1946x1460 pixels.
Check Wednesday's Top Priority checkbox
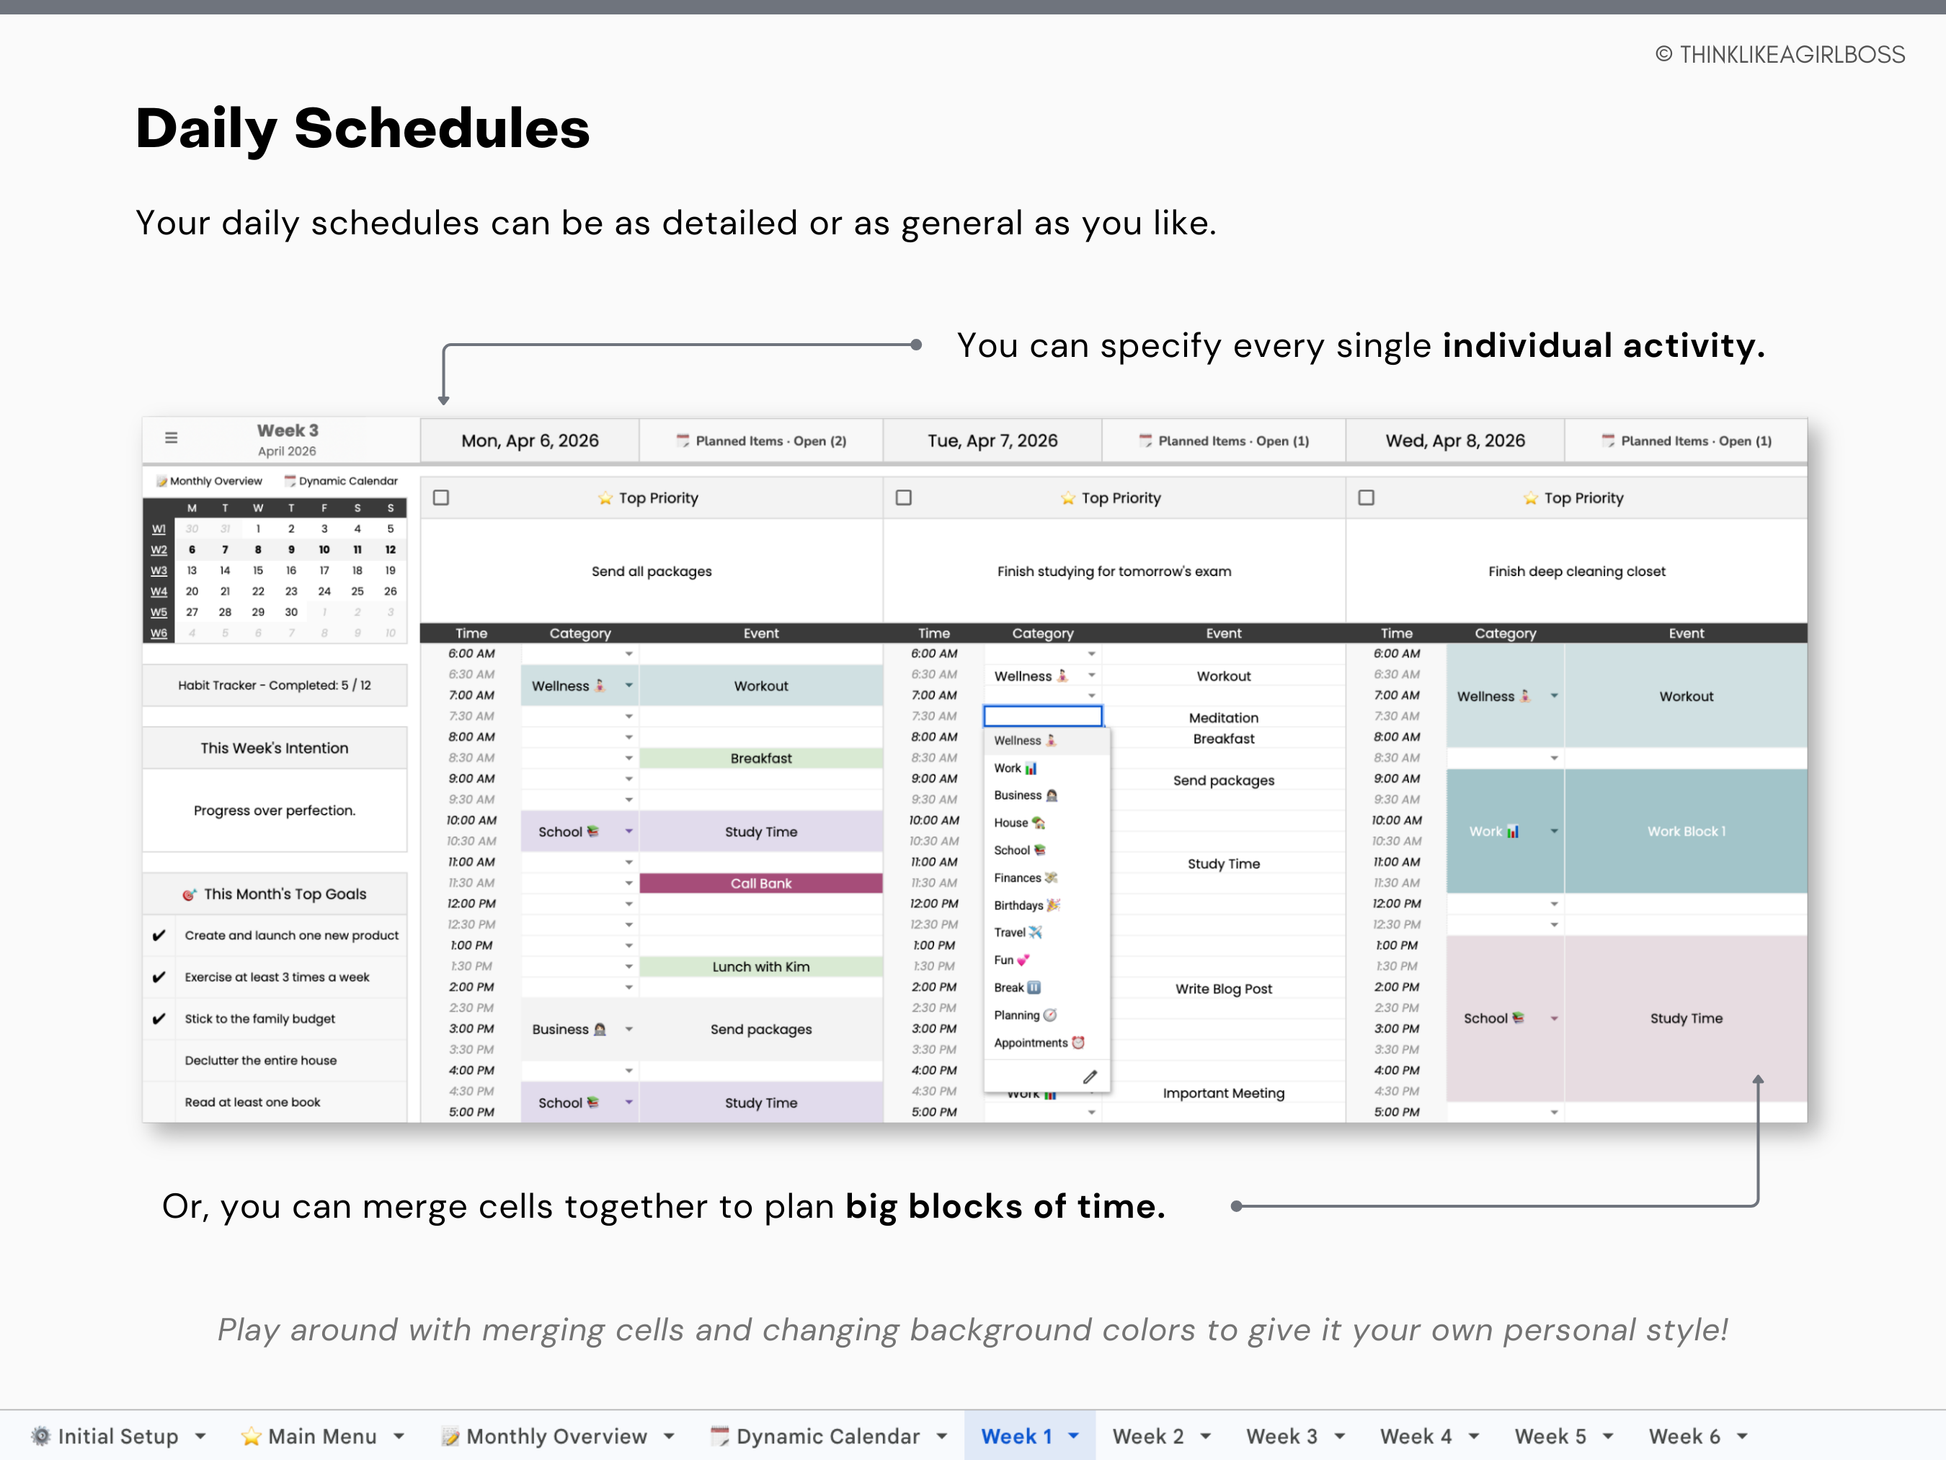pyautogui.click(x=1366, y=498)
